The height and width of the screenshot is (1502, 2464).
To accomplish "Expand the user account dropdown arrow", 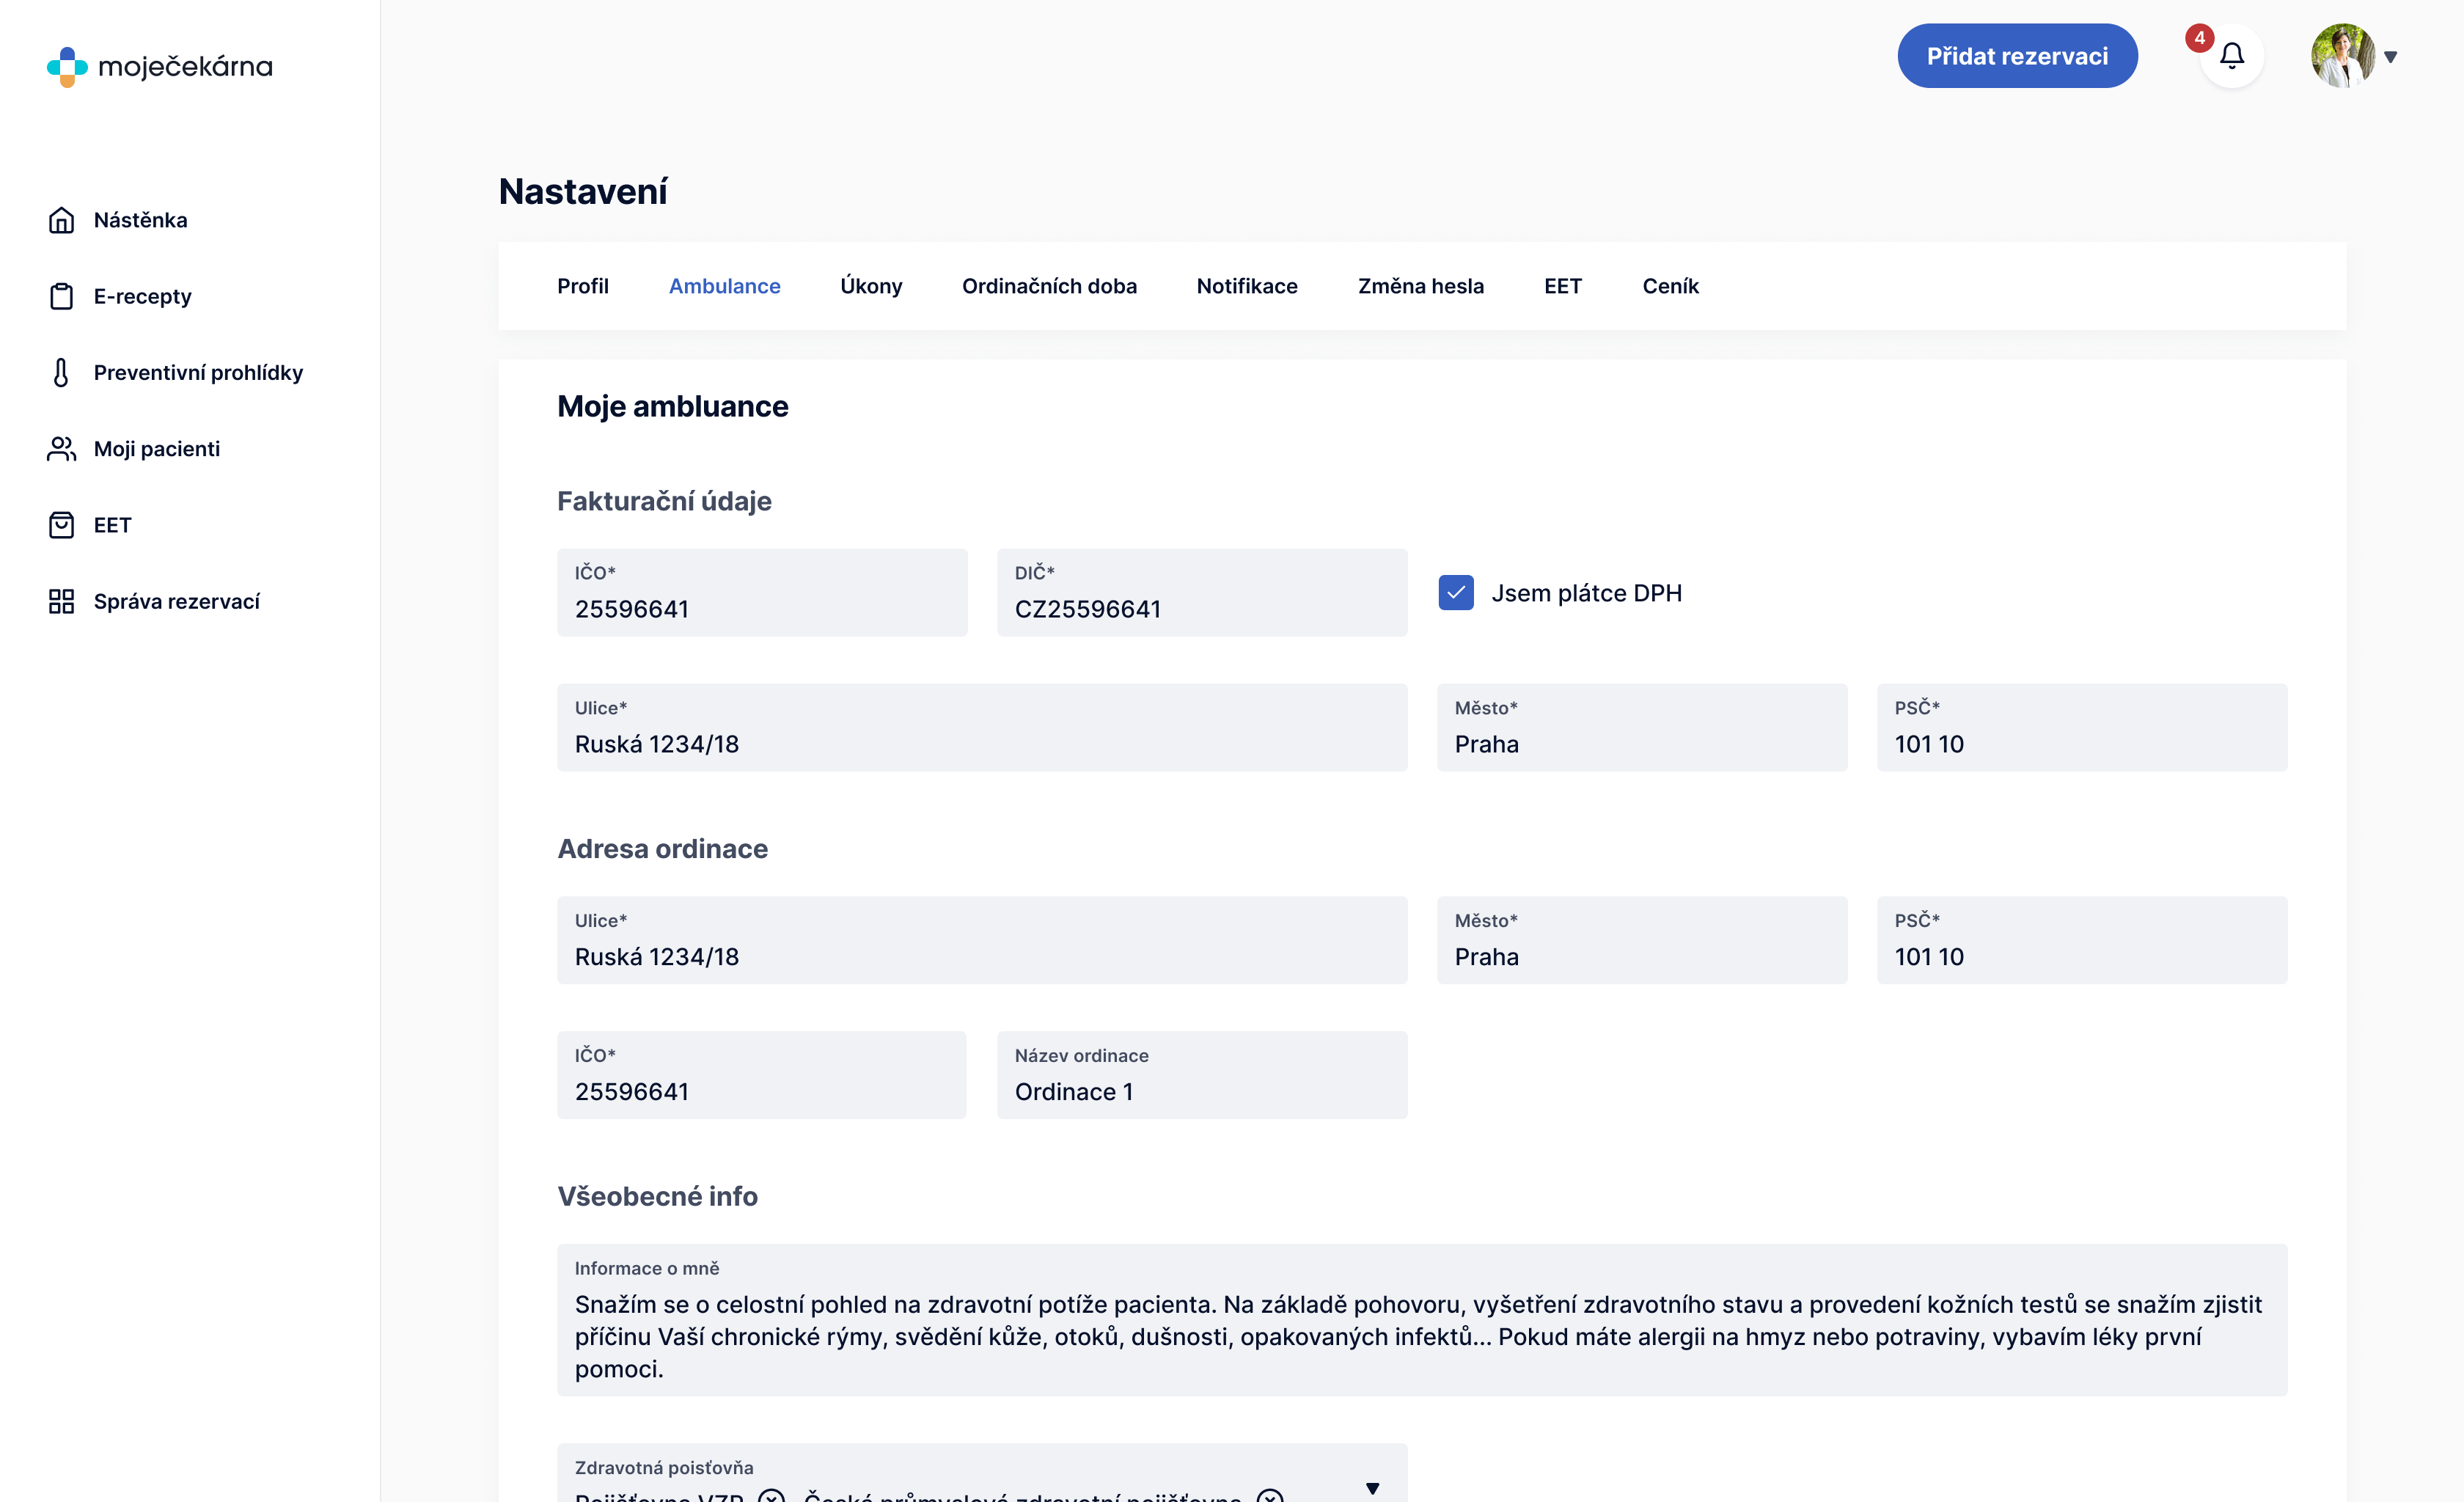I will point(2390,57).
